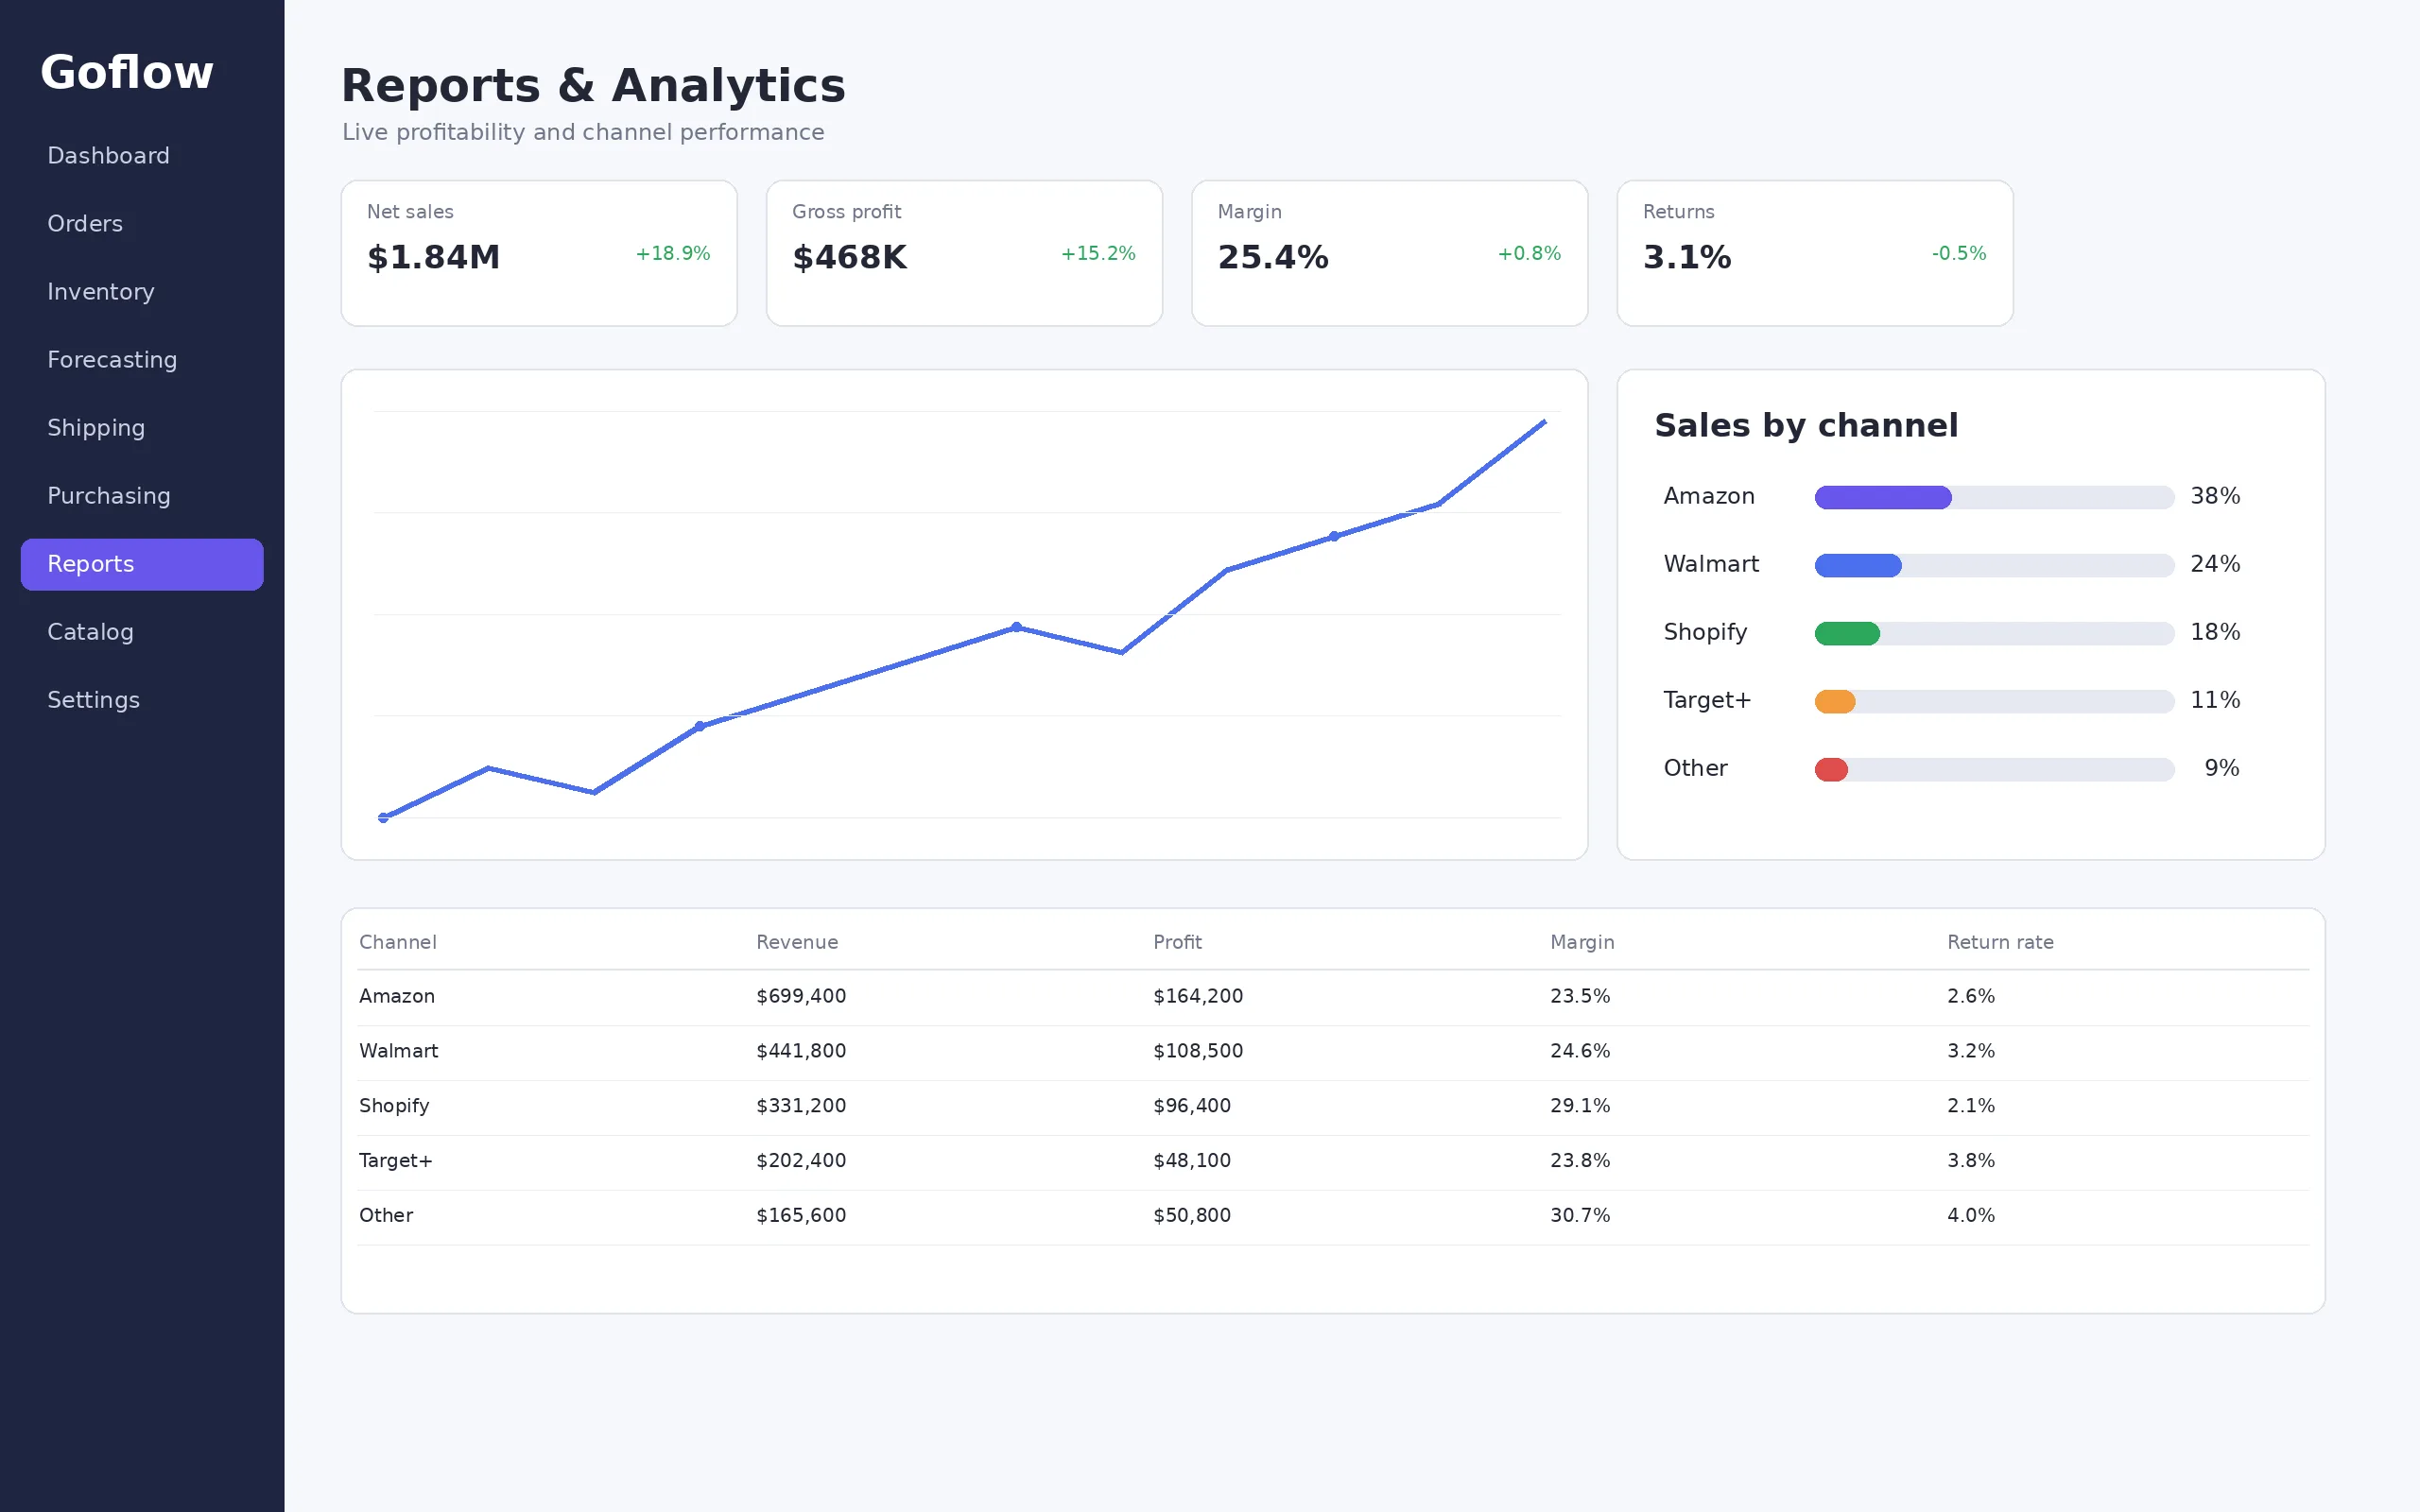Click the Margin table column header
The height and width of the screenshot is (1512, 2420).
(x=1582, y=942)
